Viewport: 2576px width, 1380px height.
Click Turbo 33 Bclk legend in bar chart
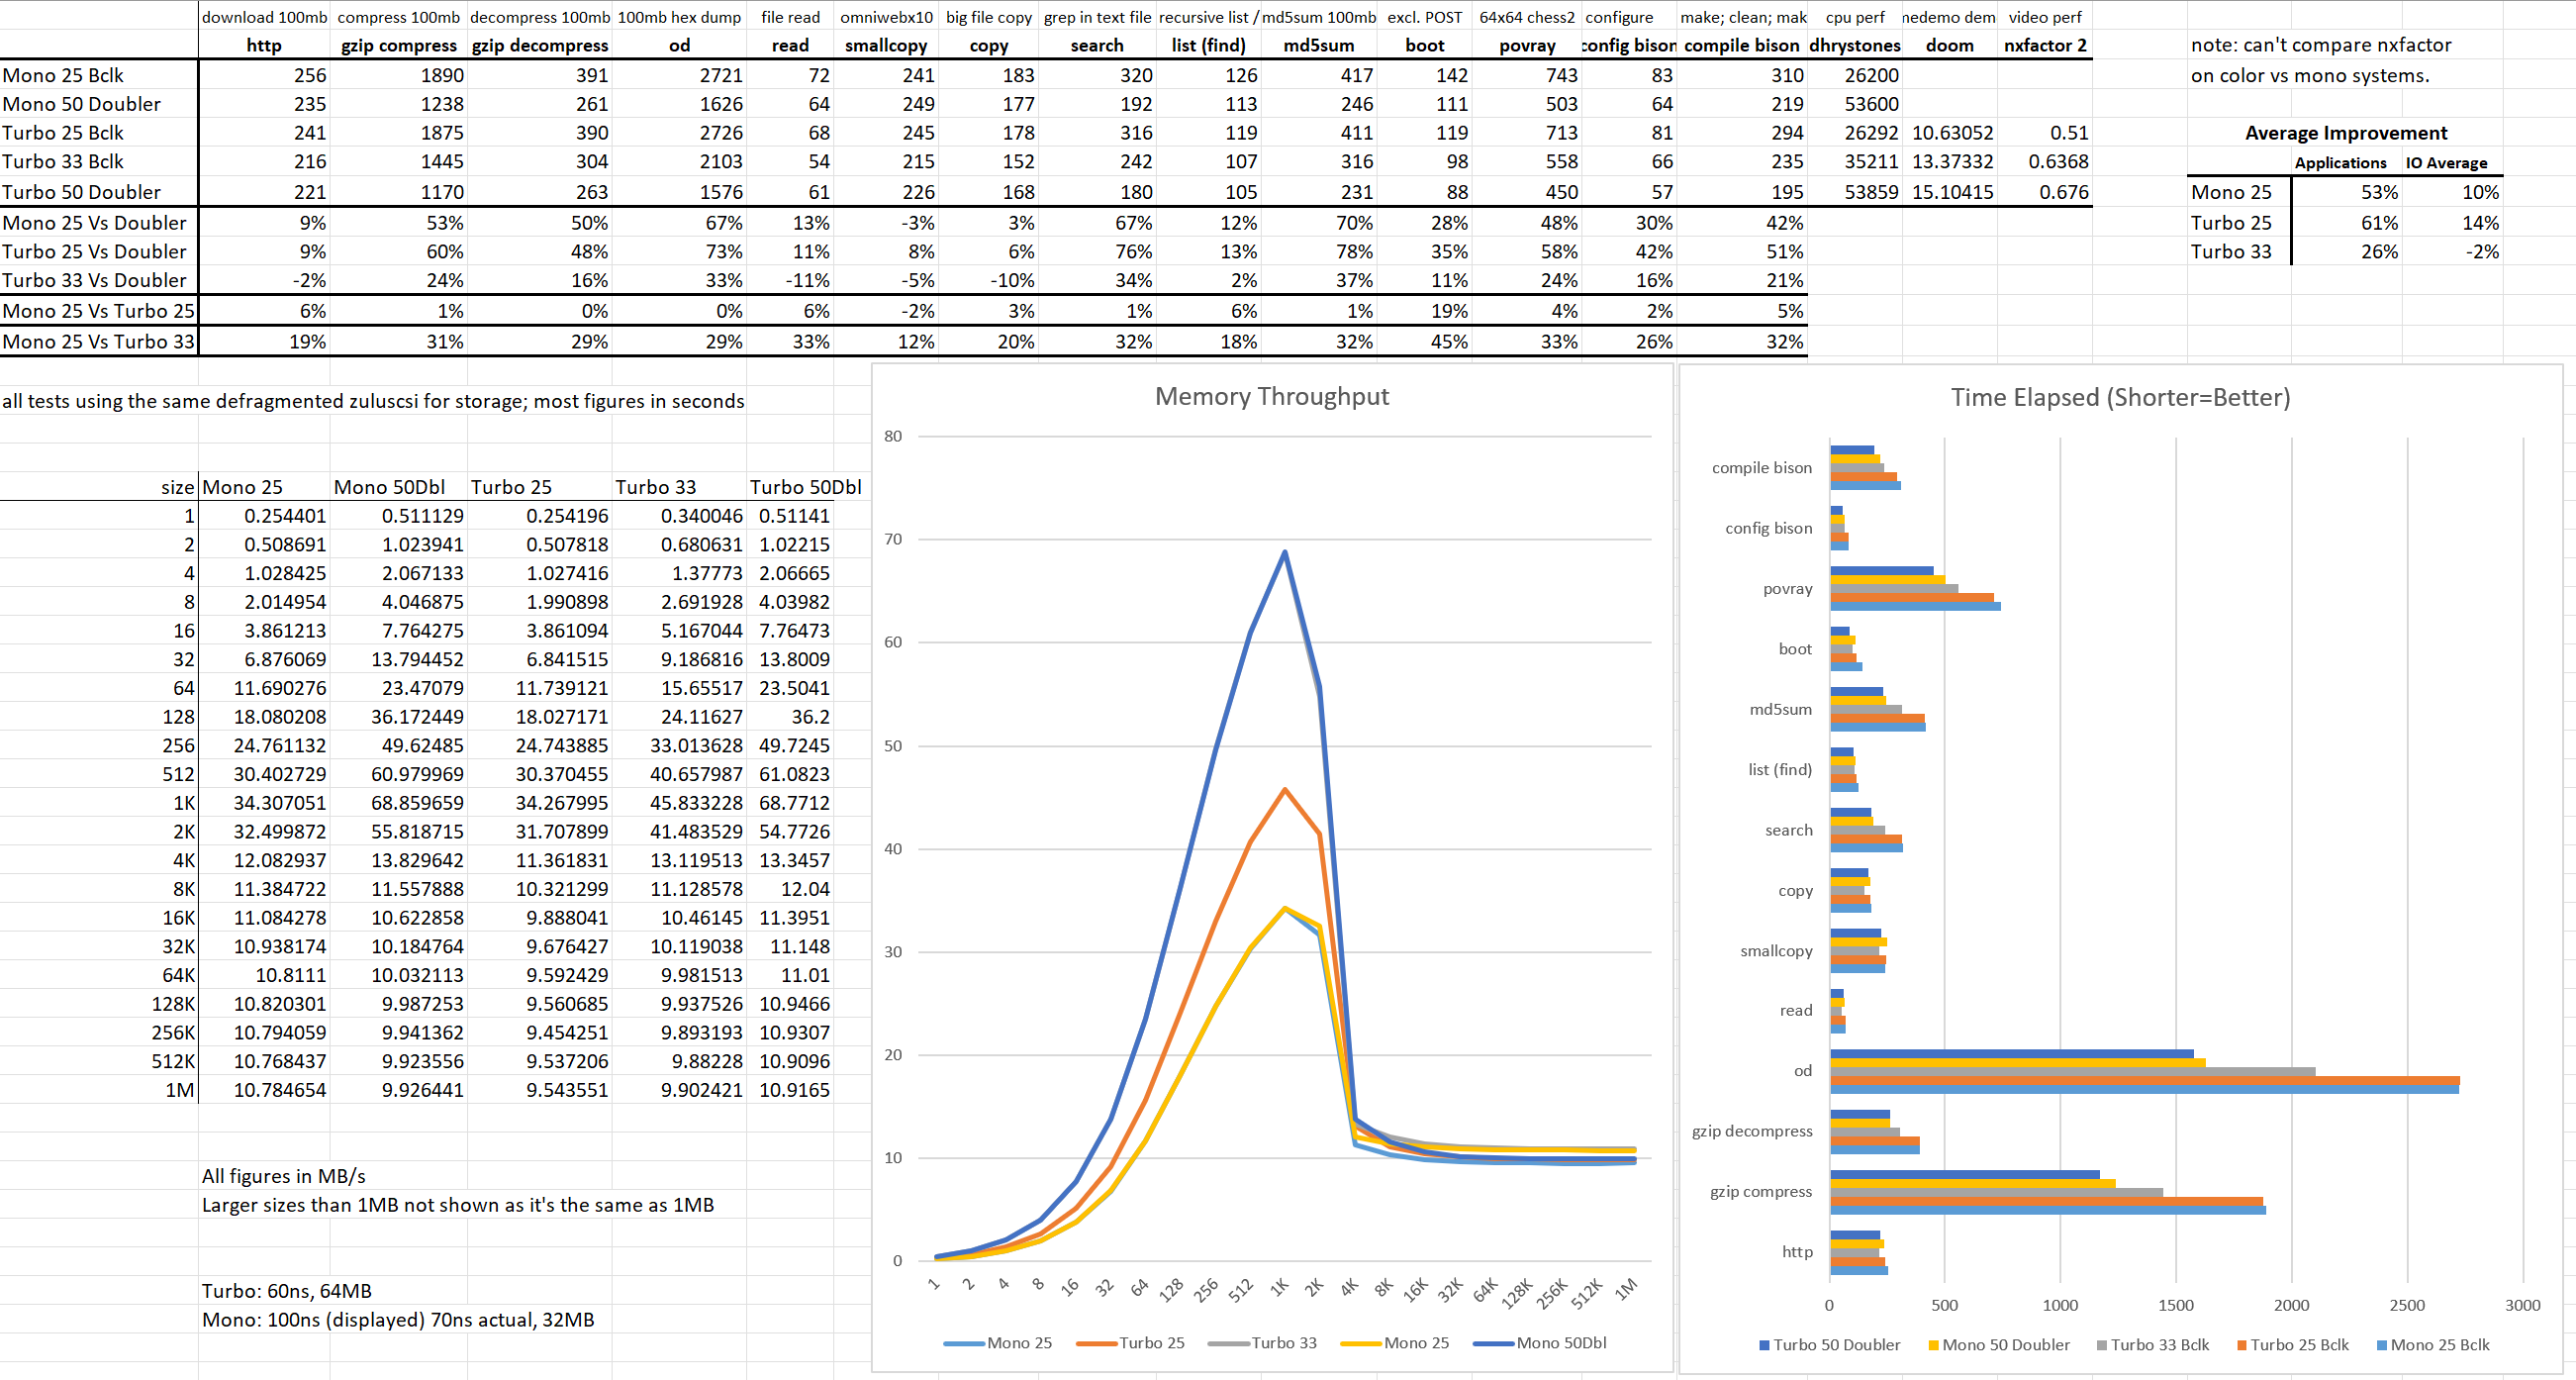coord(2159,1345)
